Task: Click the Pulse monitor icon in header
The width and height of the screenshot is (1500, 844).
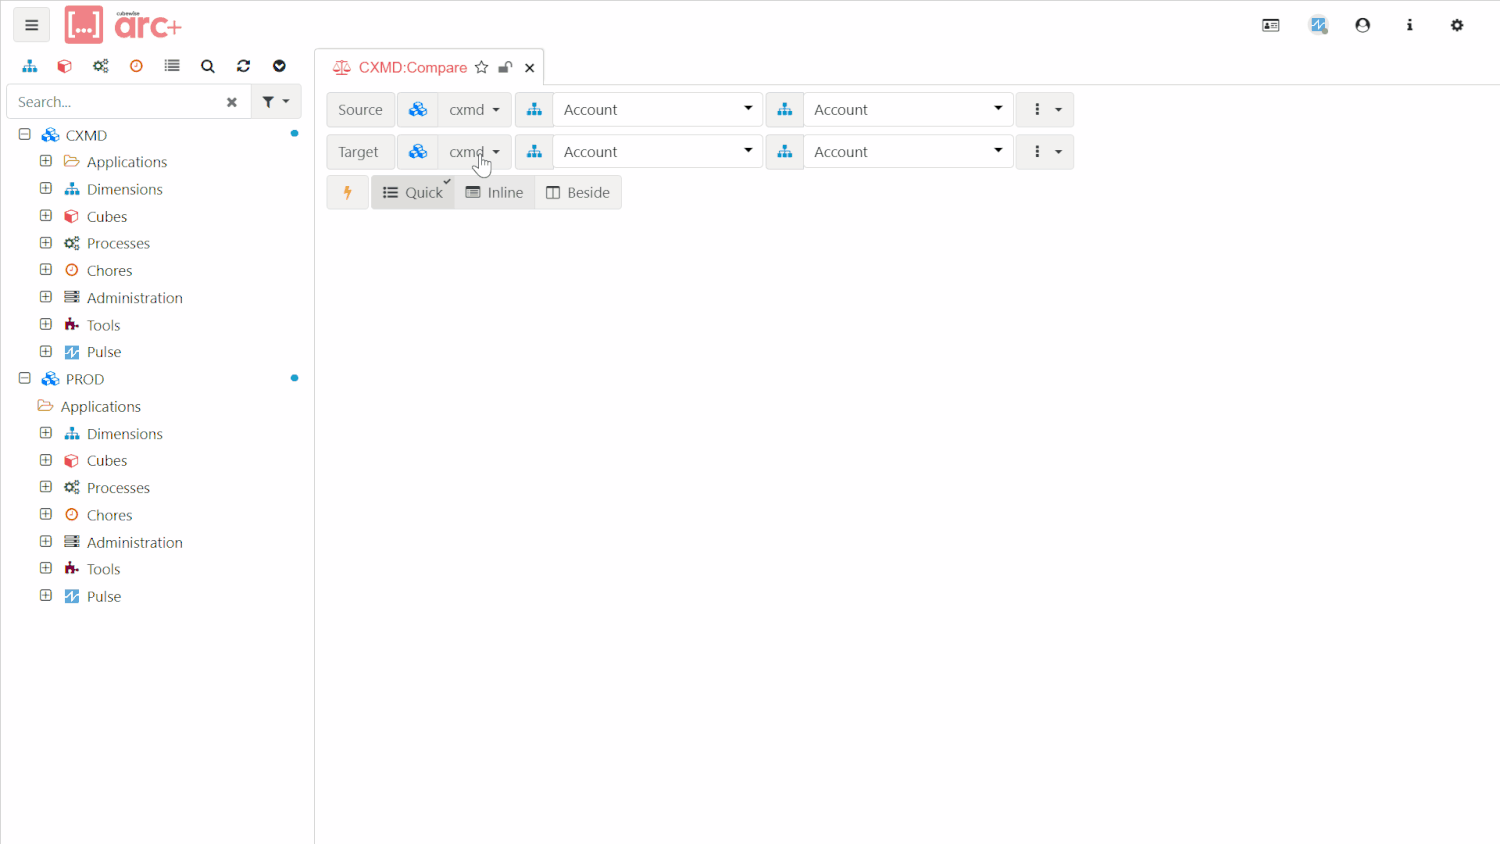Action: click(x=1319, y=25)
